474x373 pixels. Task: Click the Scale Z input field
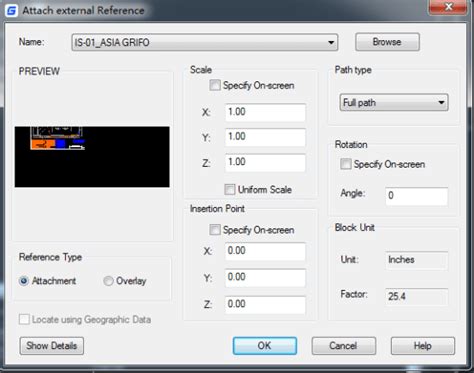(265, 163)
